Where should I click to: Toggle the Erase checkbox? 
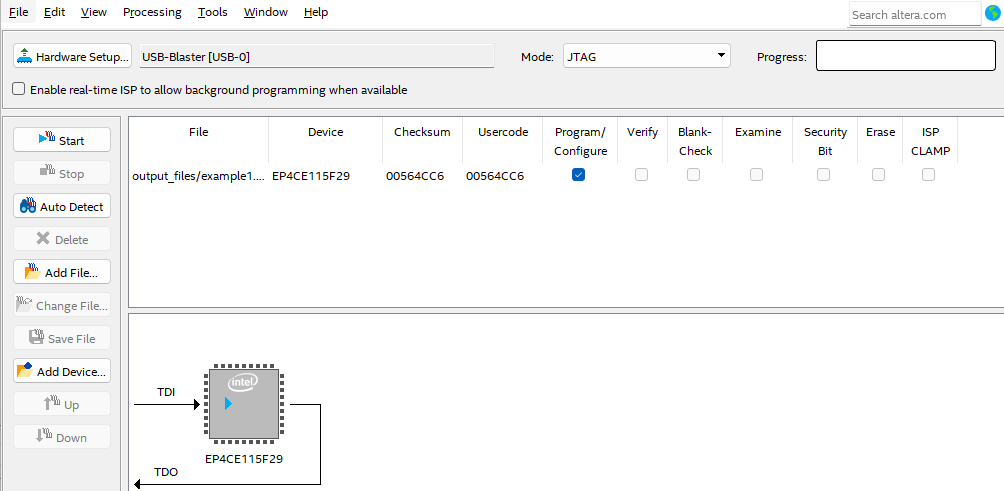click(x=878, y=175)
